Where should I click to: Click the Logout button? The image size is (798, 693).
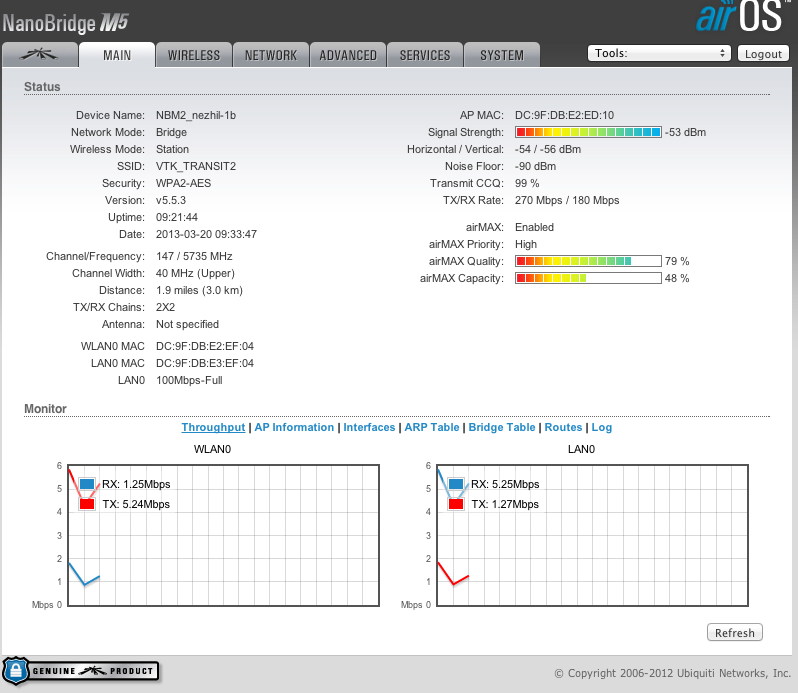(763, 54)
